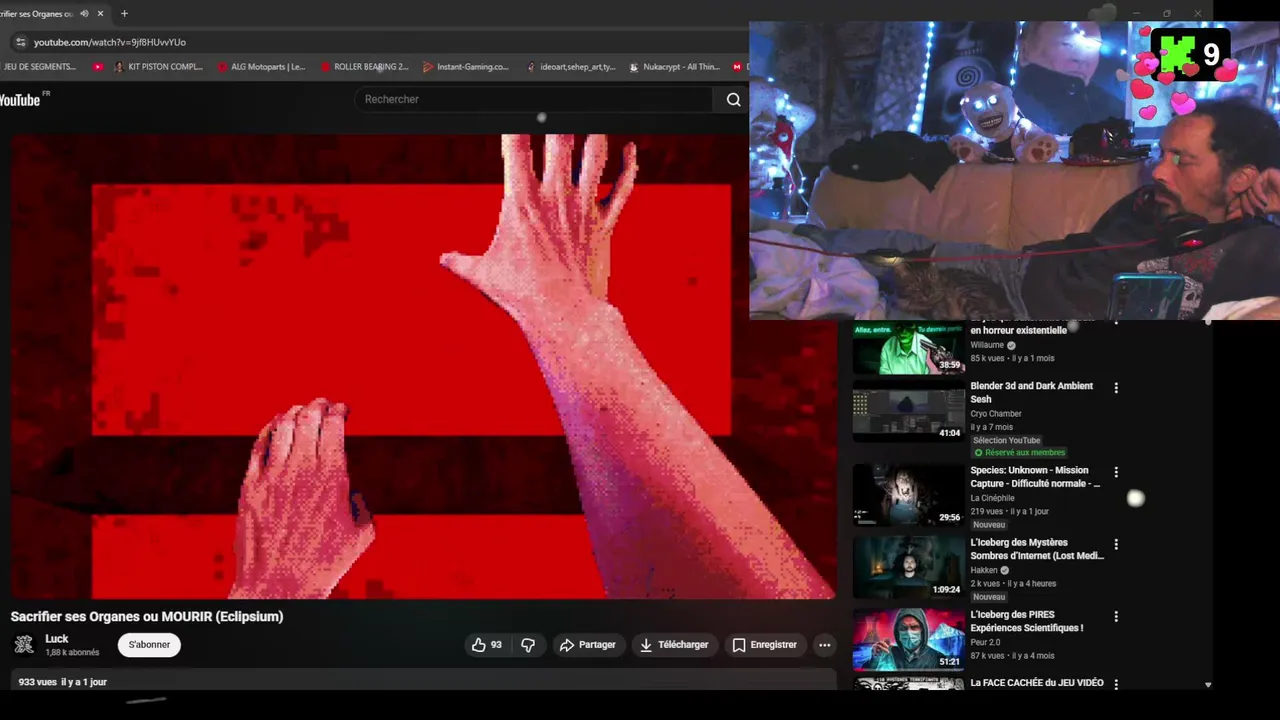1280x720 pixels.
Task: Open the 38:59 horreur existentielle video thumbnail
Action: 908,347
